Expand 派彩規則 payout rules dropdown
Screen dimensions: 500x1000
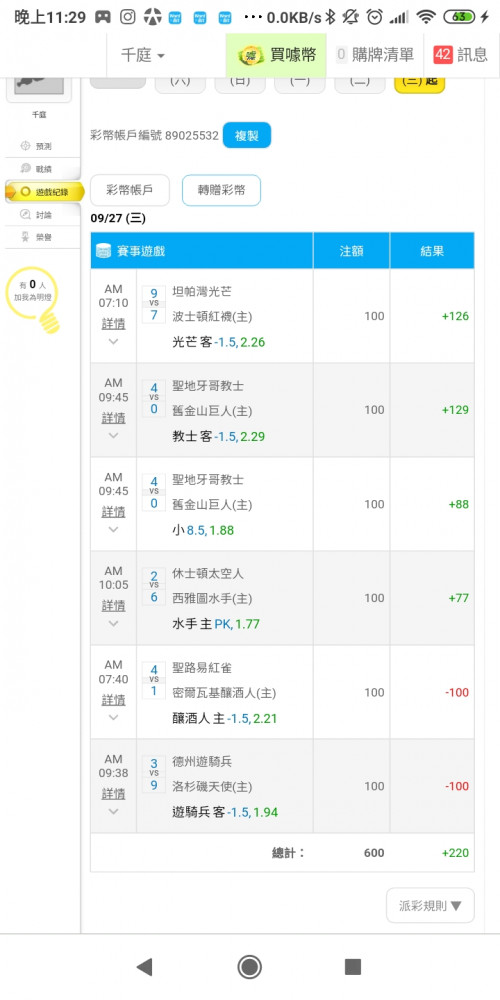pos(430,906)
